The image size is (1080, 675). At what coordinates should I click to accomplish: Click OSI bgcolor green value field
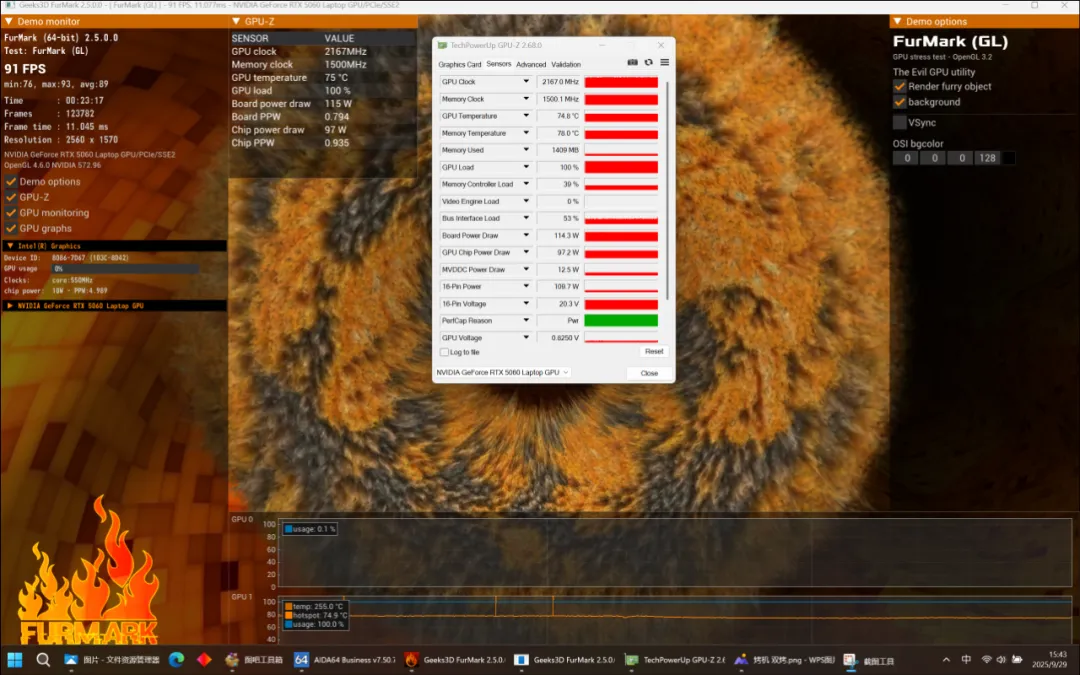coord(934,158)
